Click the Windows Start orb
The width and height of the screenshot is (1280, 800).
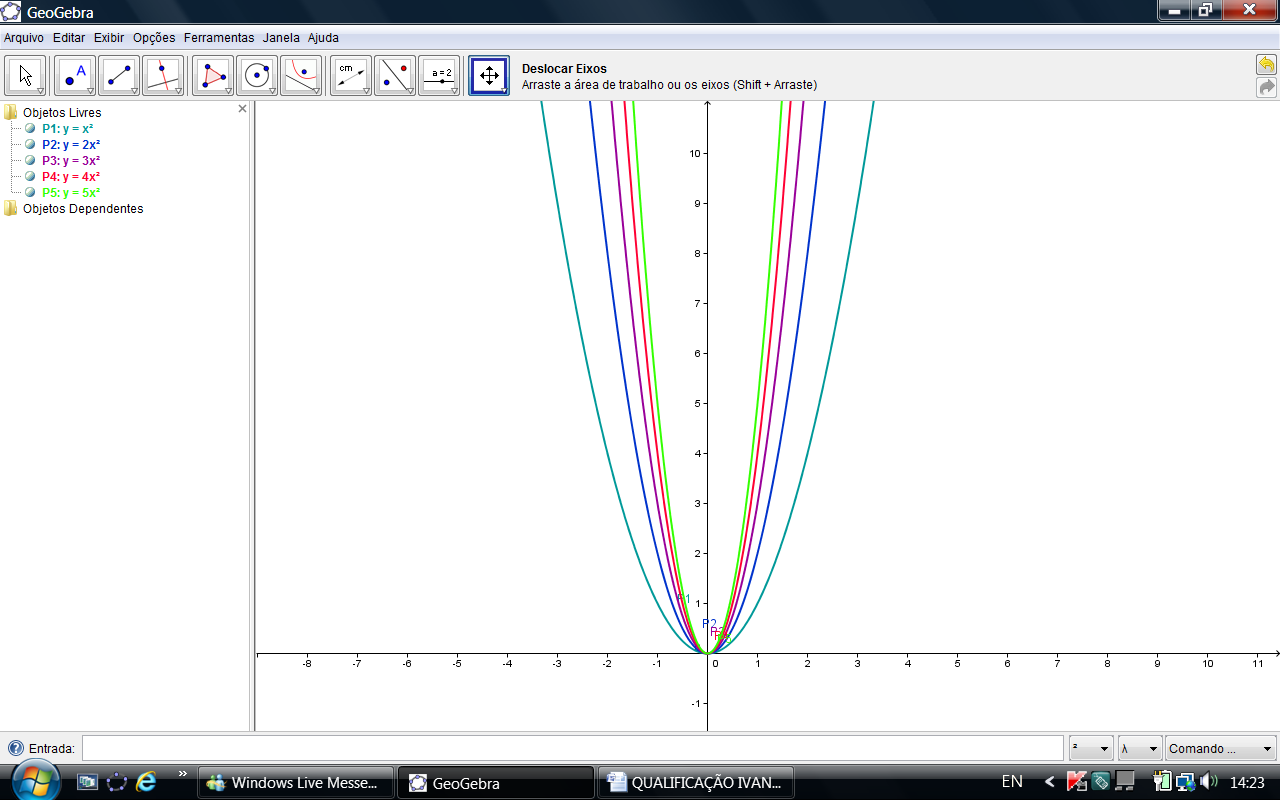pos(35,781)
